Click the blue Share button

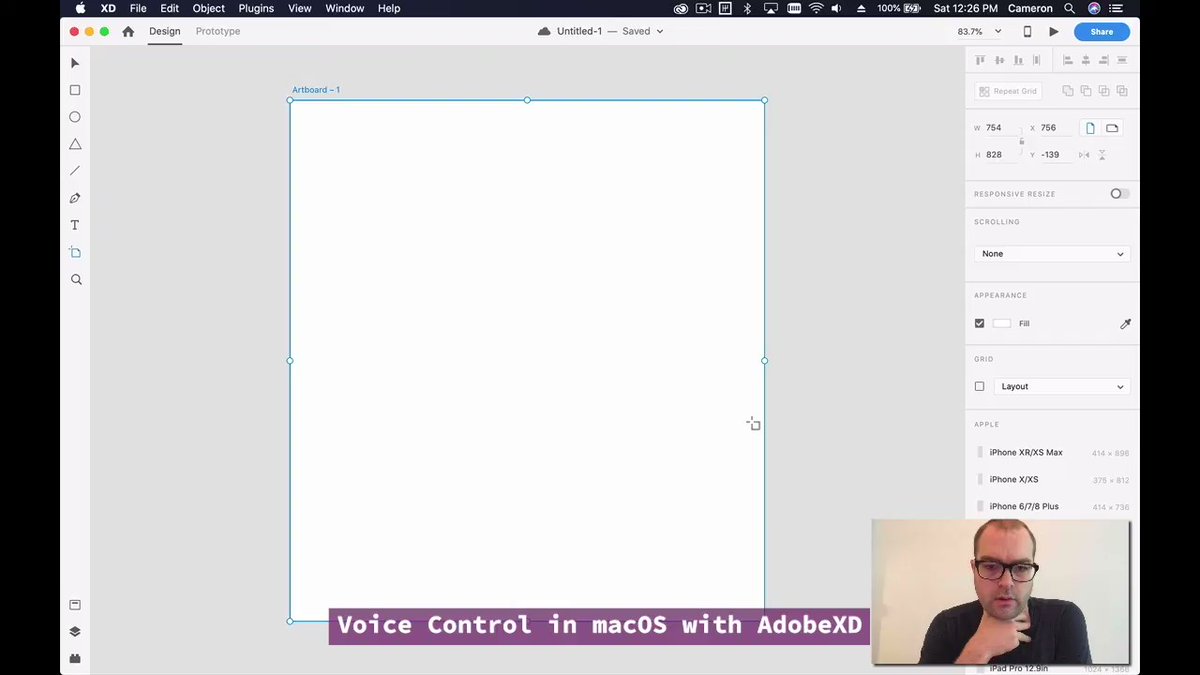point(1102,31)
